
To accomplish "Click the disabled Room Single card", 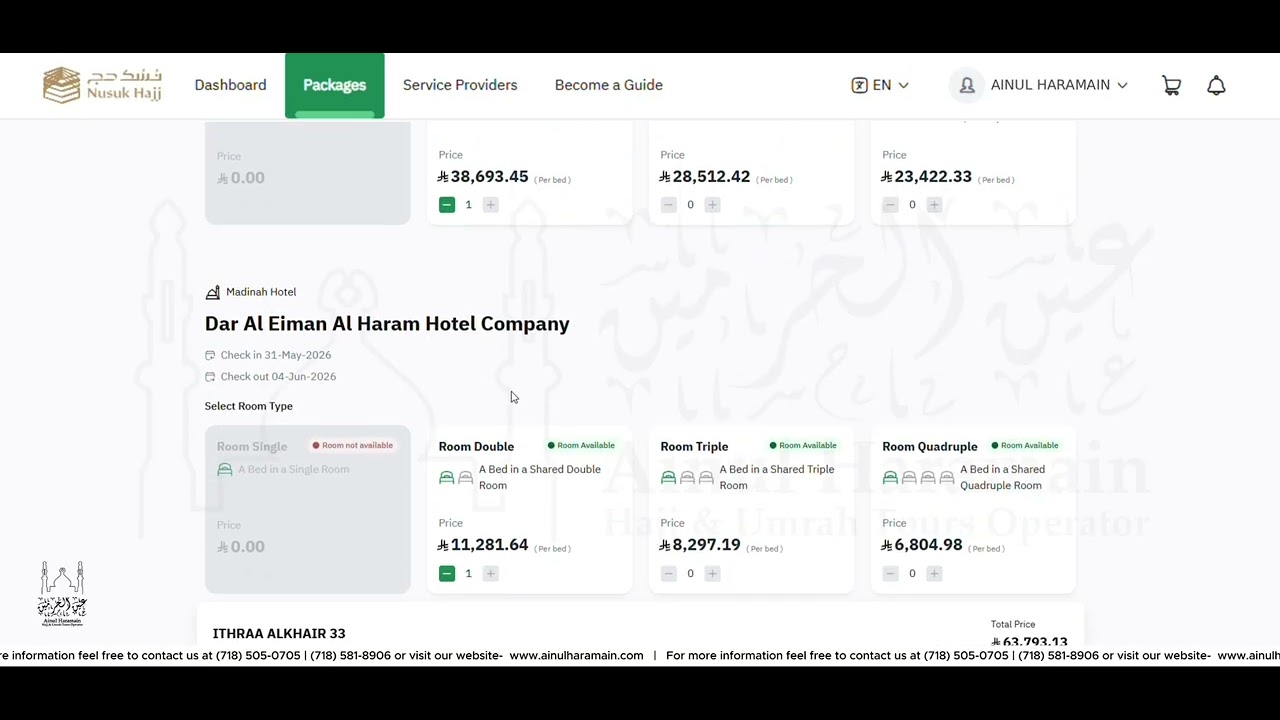I will pos(307,509).
